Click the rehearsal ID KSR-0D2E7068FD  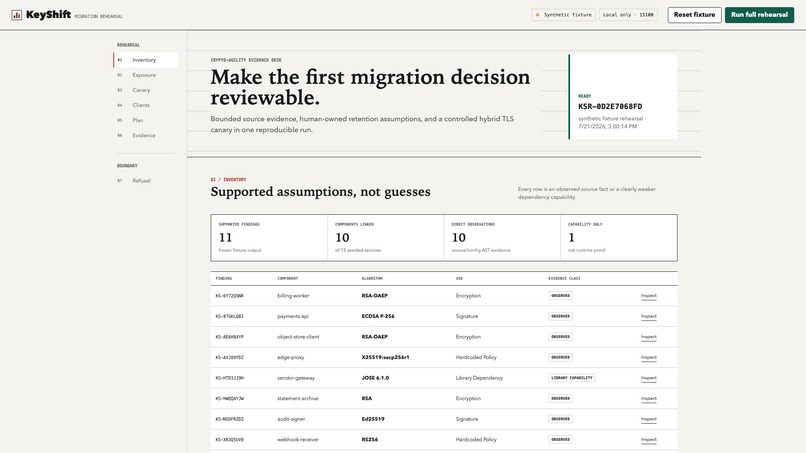coord(610,106)
